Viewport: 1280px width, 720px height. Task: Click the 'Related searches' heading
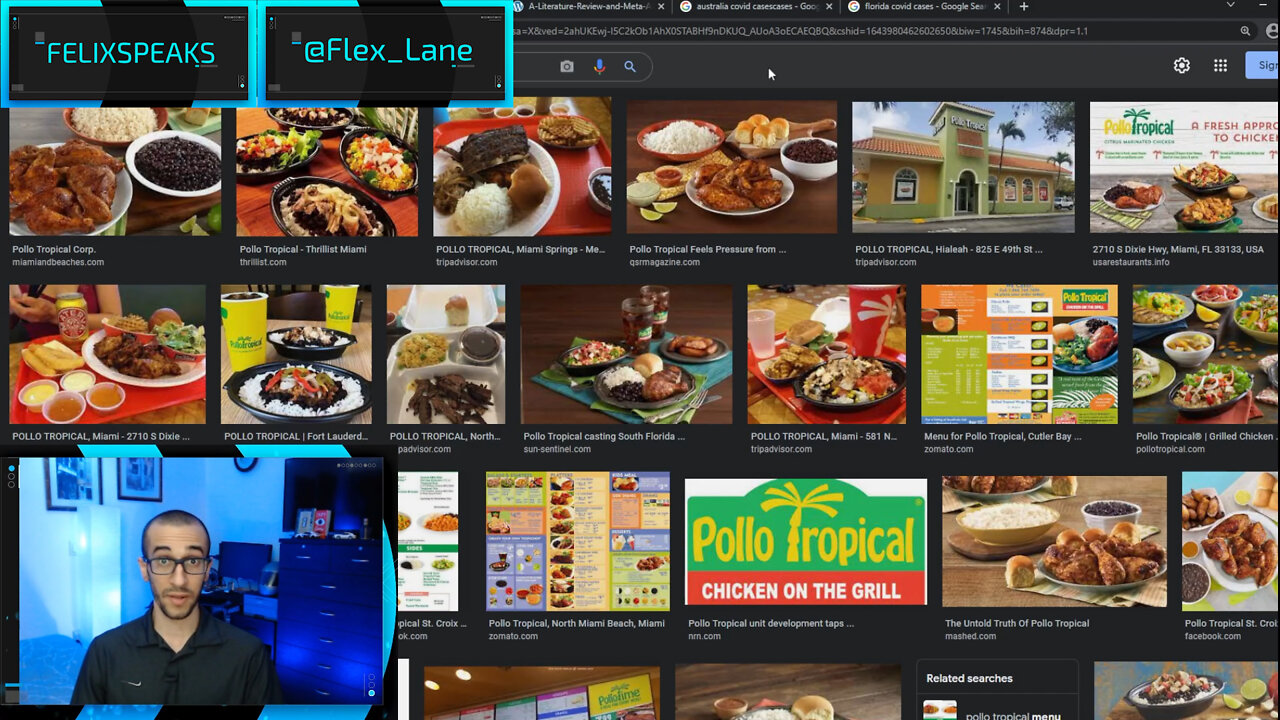tap(969, 678)
